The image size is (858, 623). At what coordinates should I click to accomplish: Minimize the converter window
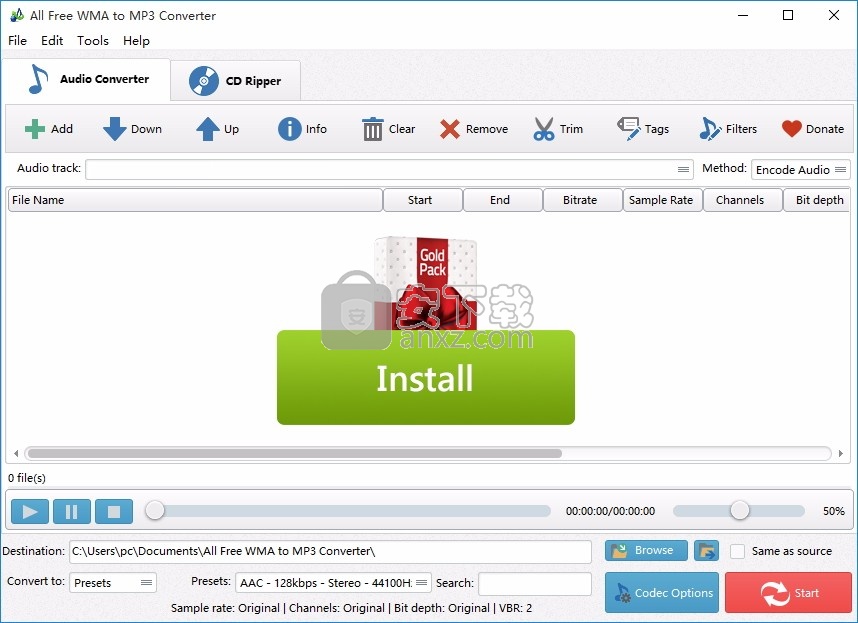click(x=743, y=15)
